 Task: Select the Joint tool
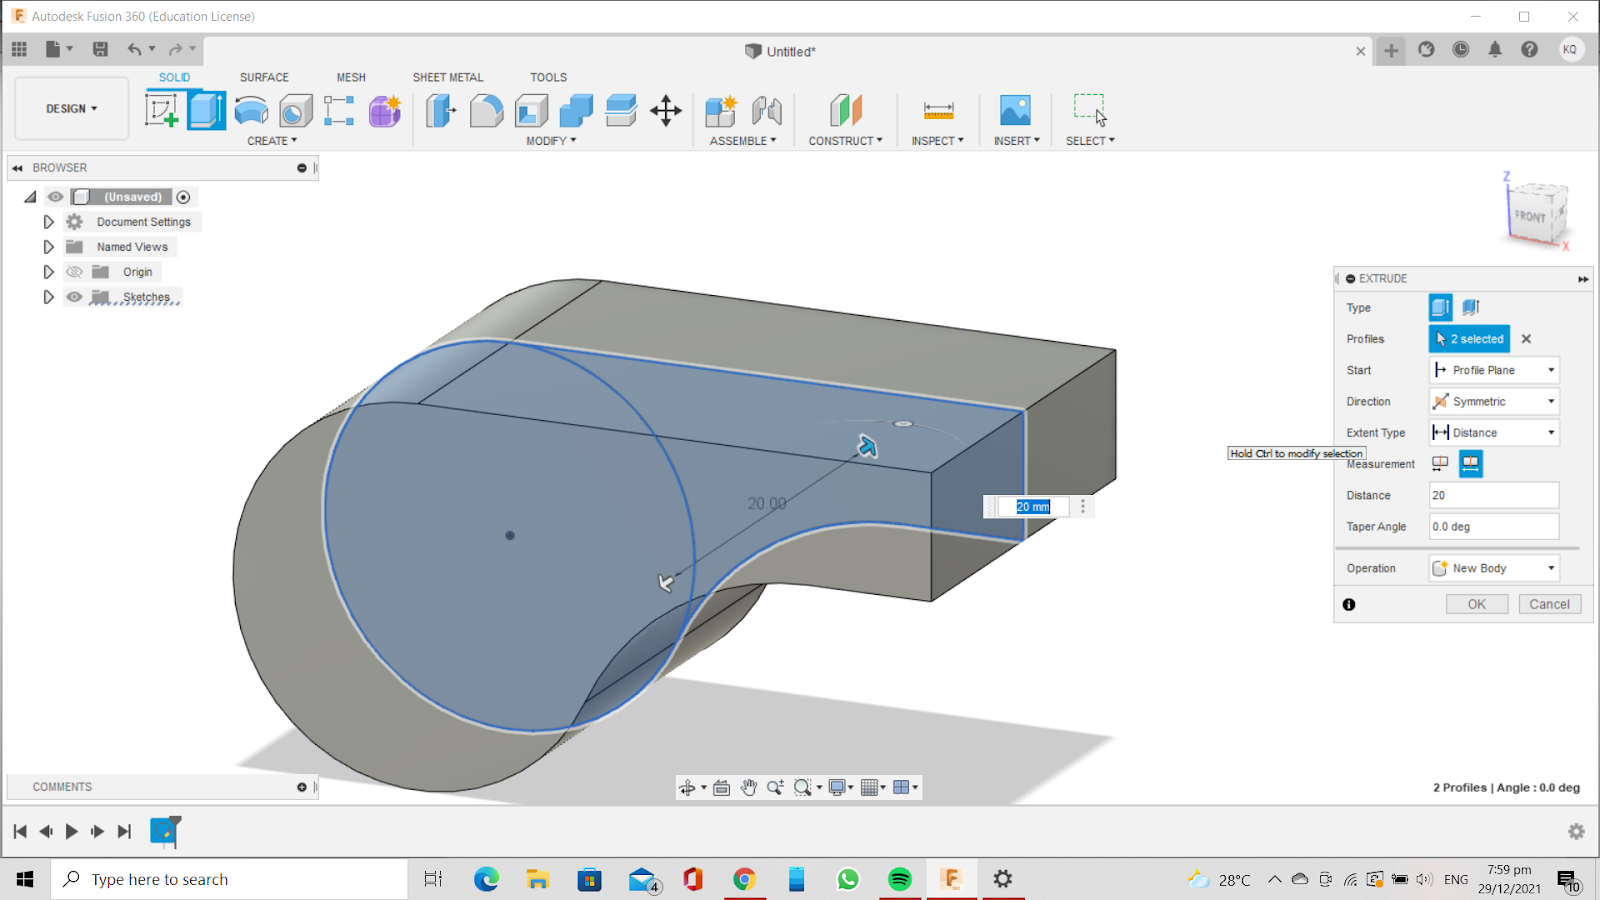click(x=767, y=110)
